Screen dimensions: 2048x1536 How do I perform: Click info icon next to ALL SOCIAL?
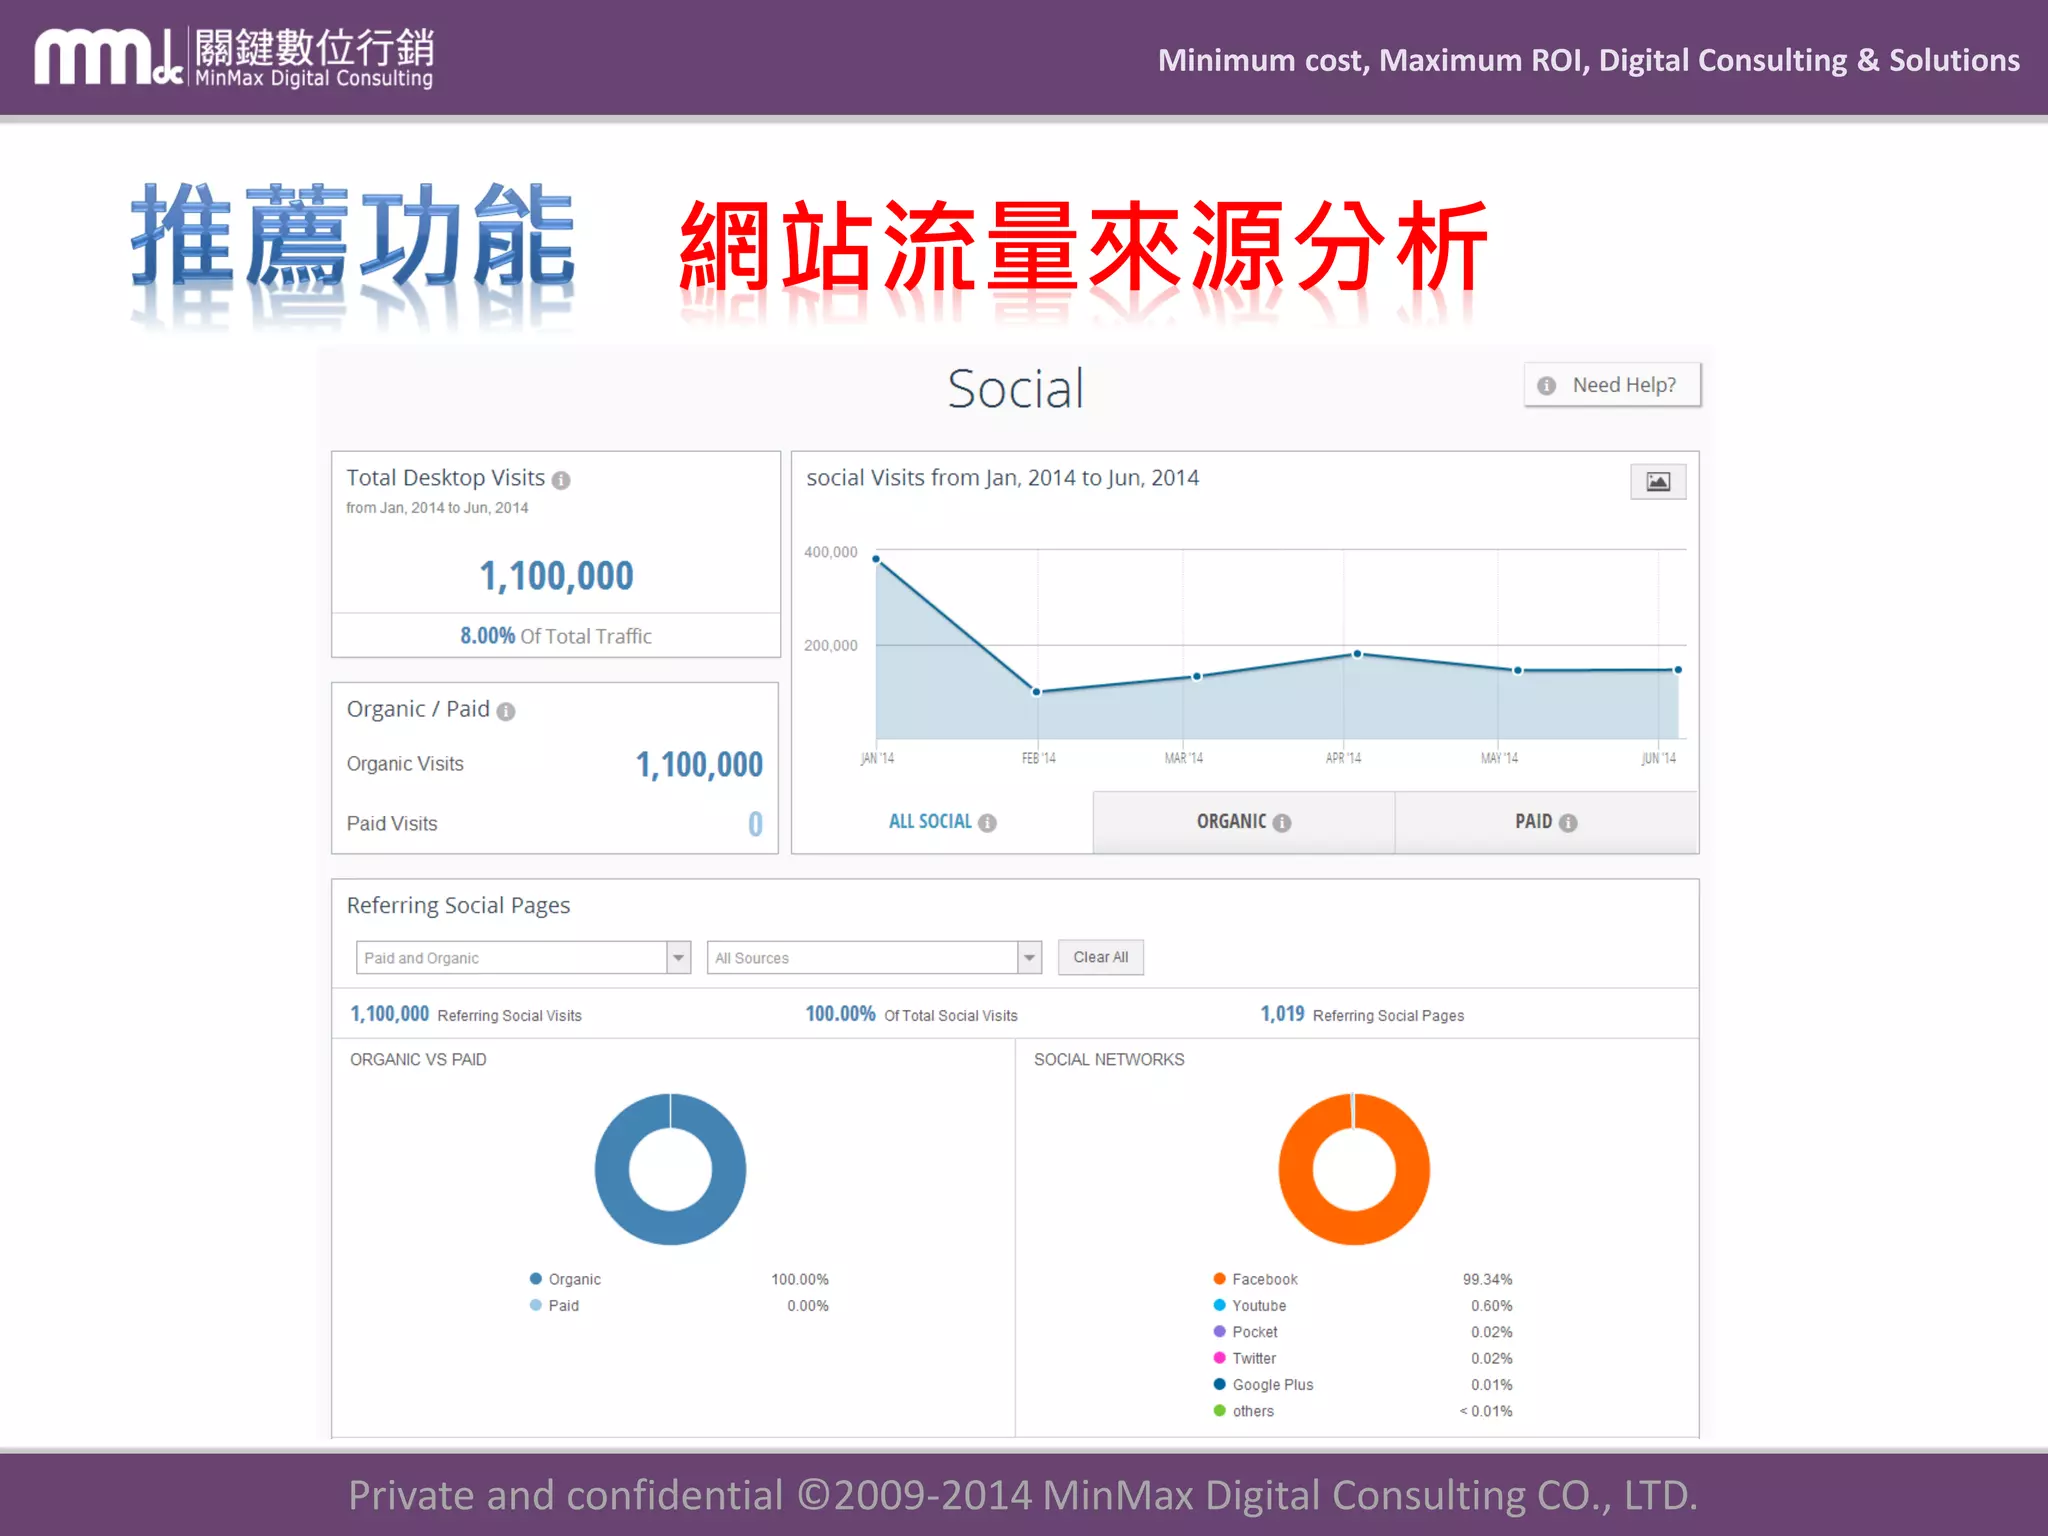coord(987,823)
